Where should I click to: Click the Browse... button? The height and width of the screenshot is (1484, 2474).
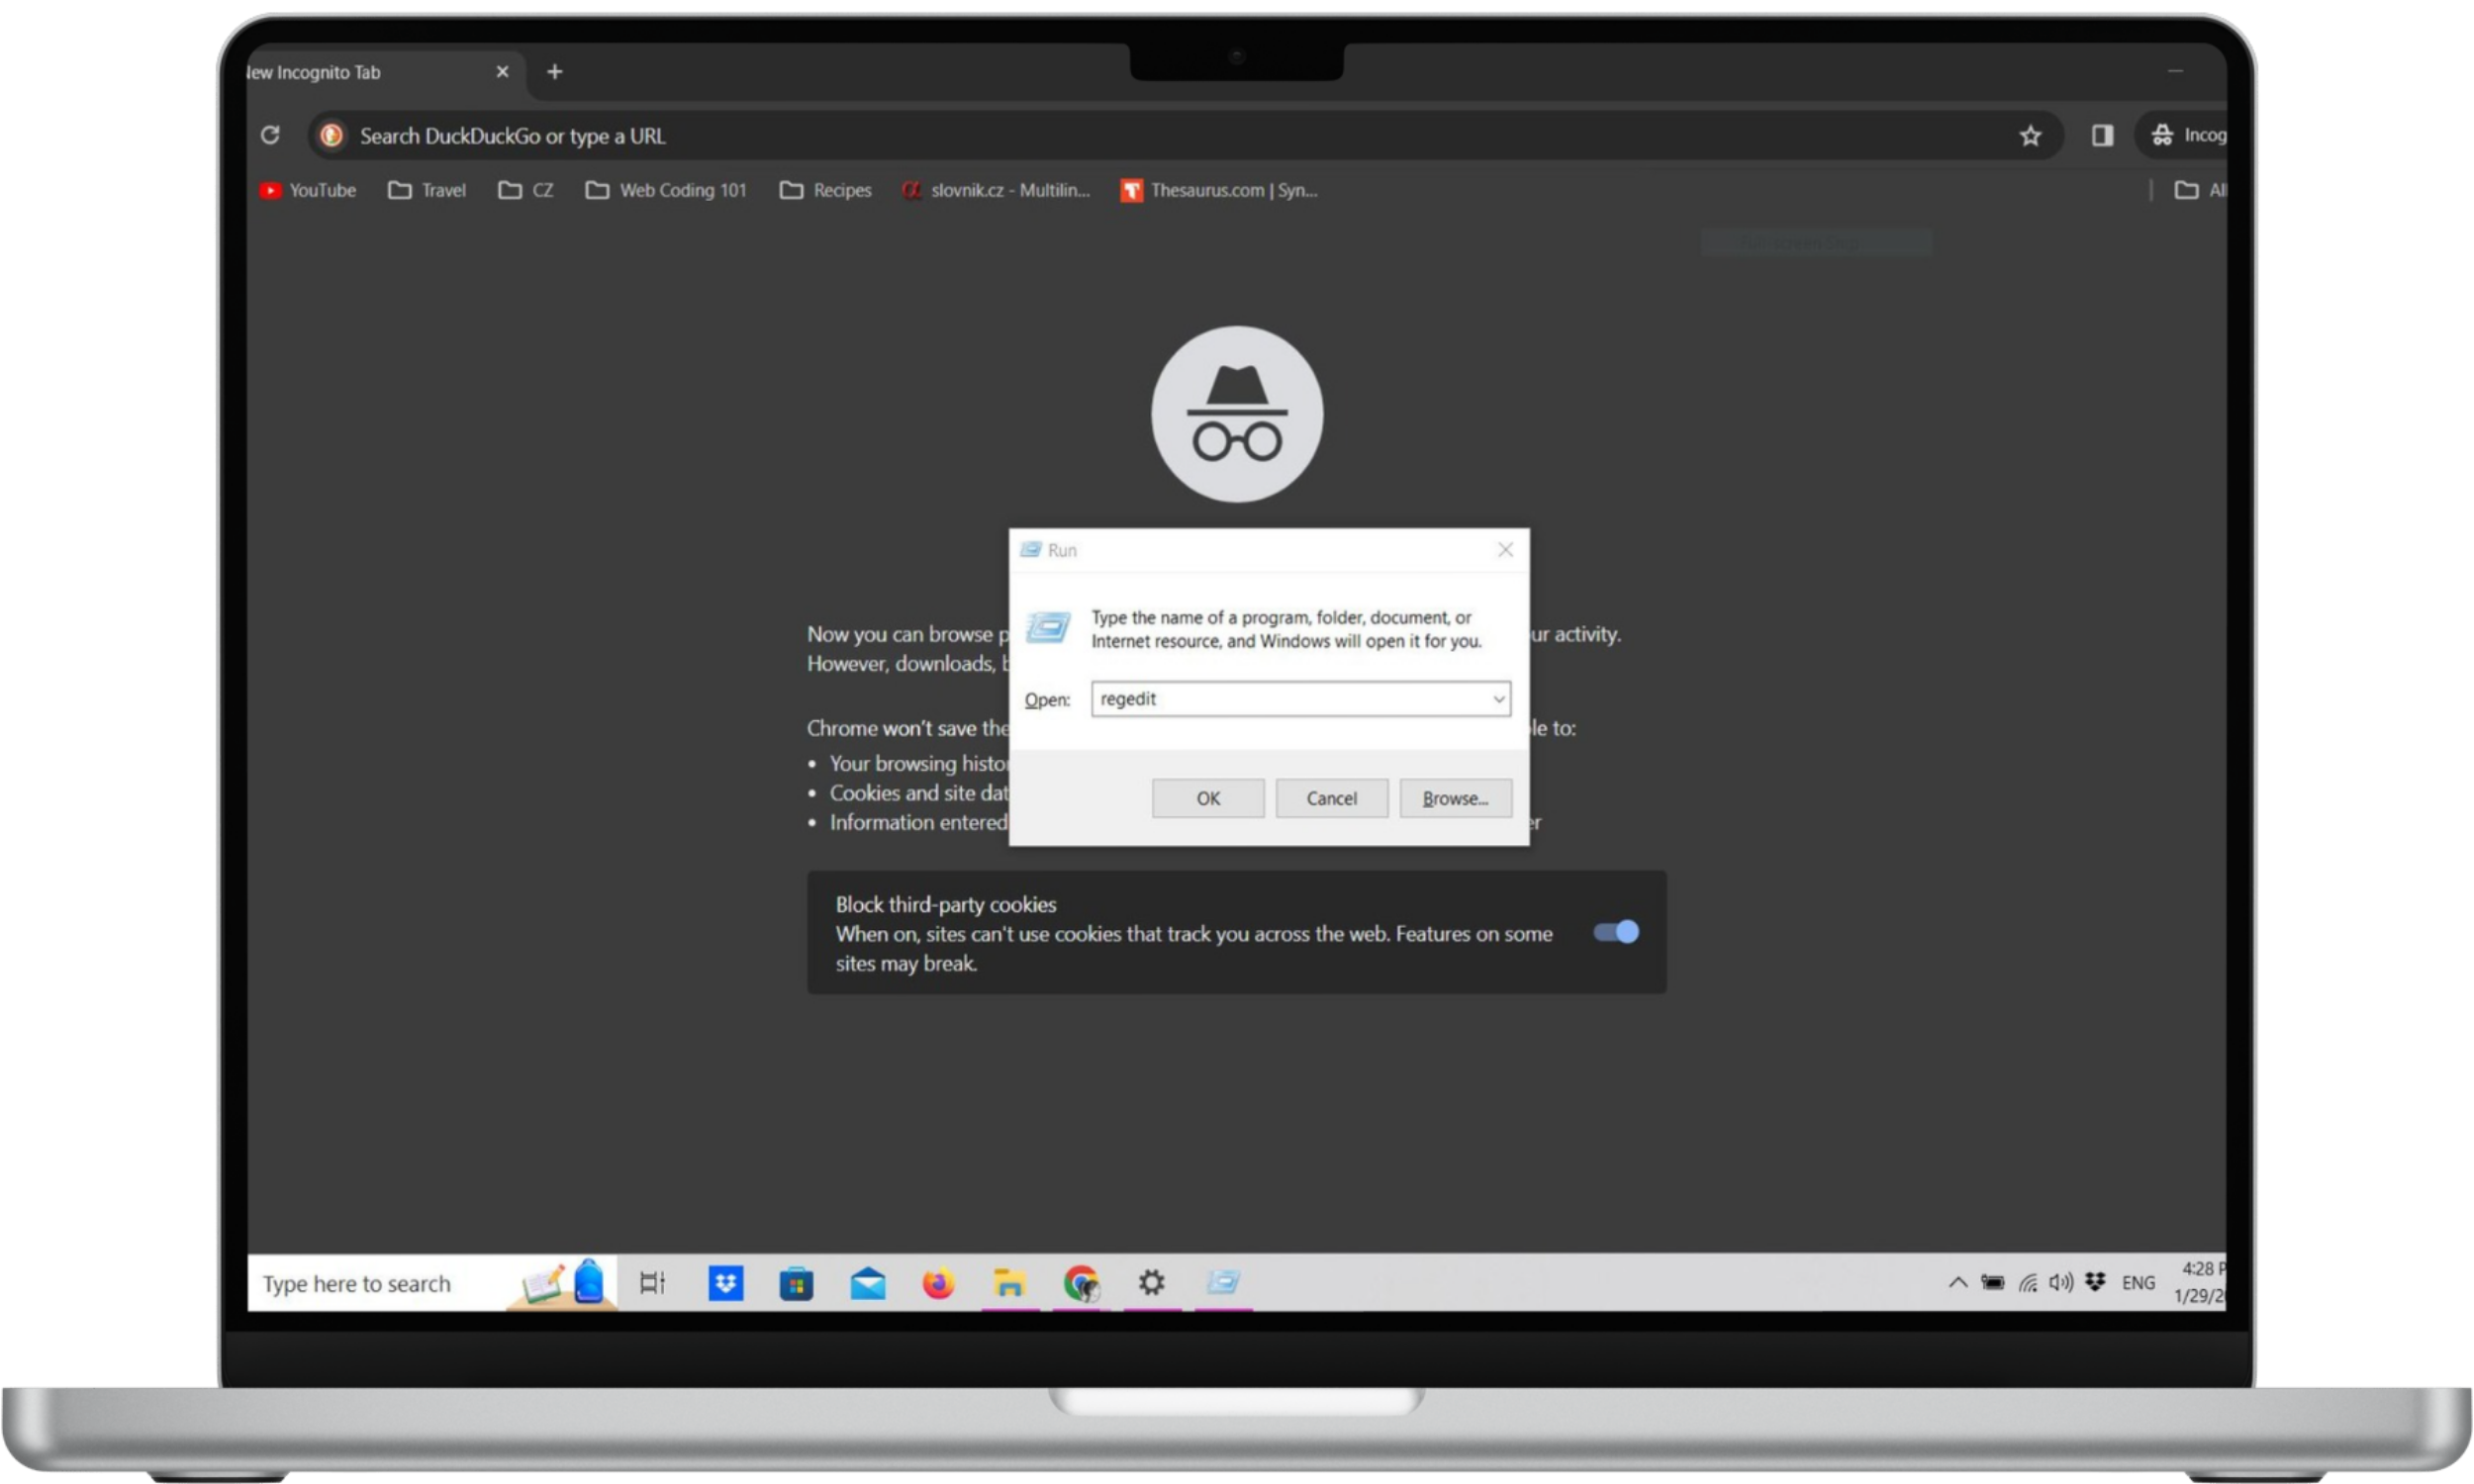click(x=1455, y=798)
